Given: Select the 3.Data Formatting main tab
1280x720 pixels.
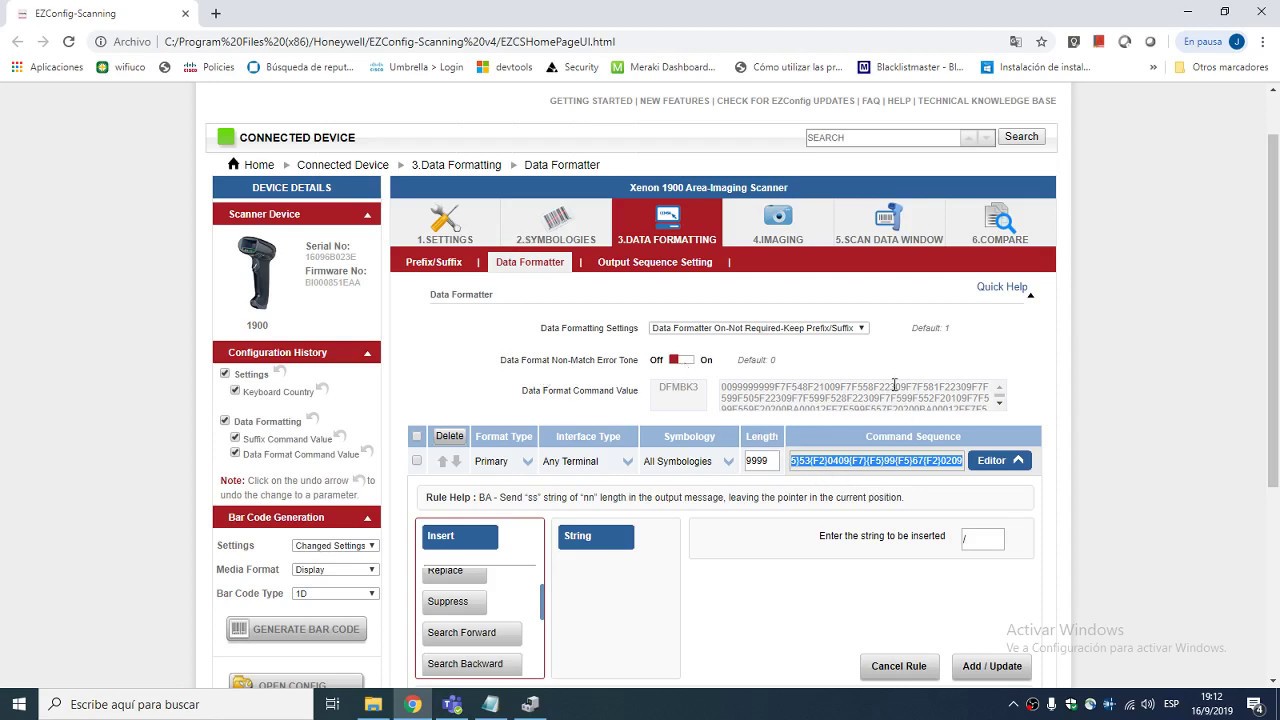Looking at the screenshot, I should 667,224.
